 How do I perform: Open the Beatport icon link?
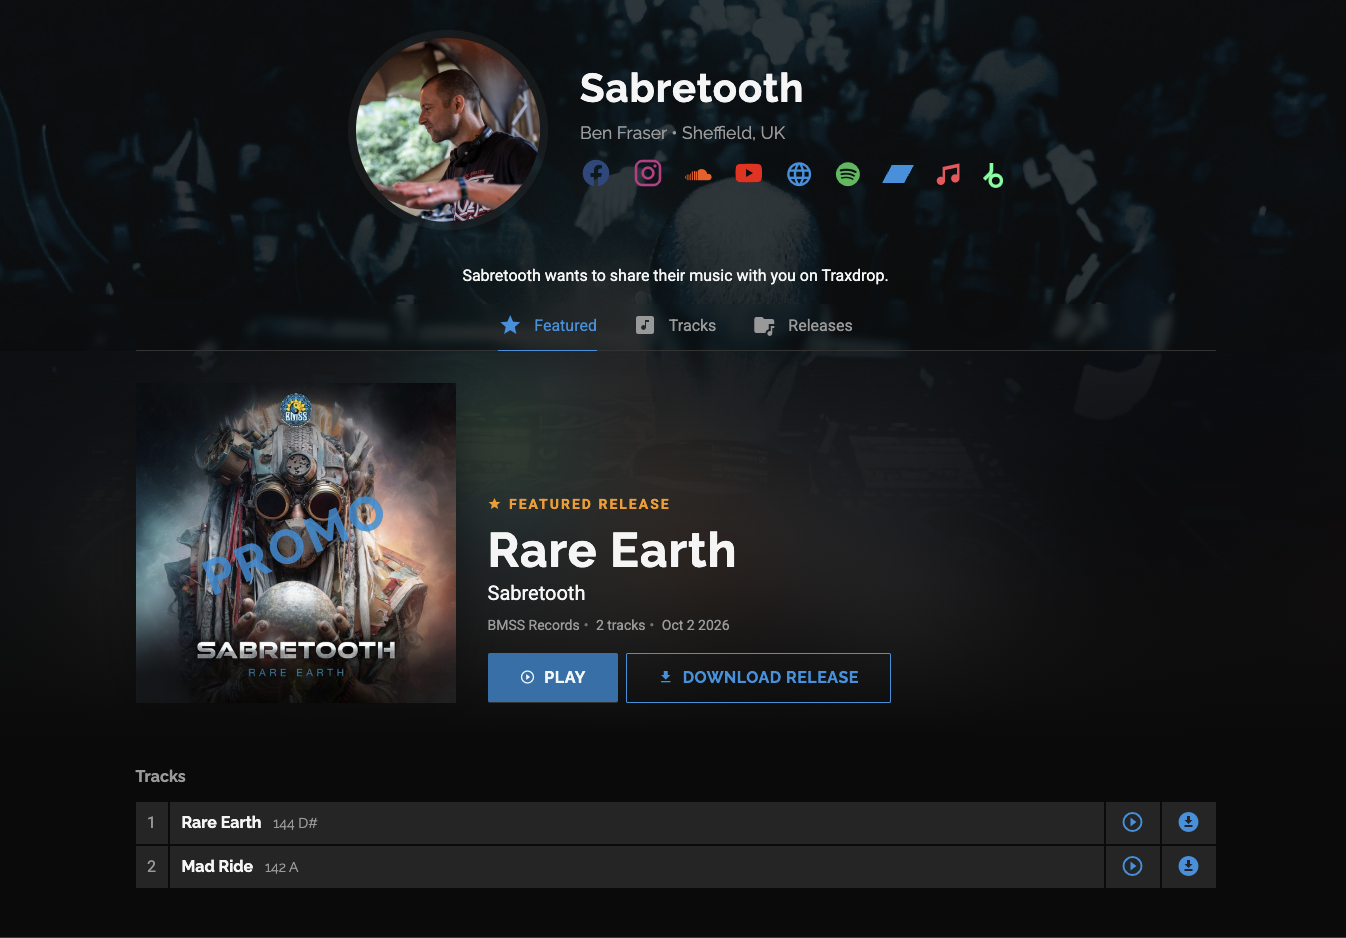[x=993, y=175]
